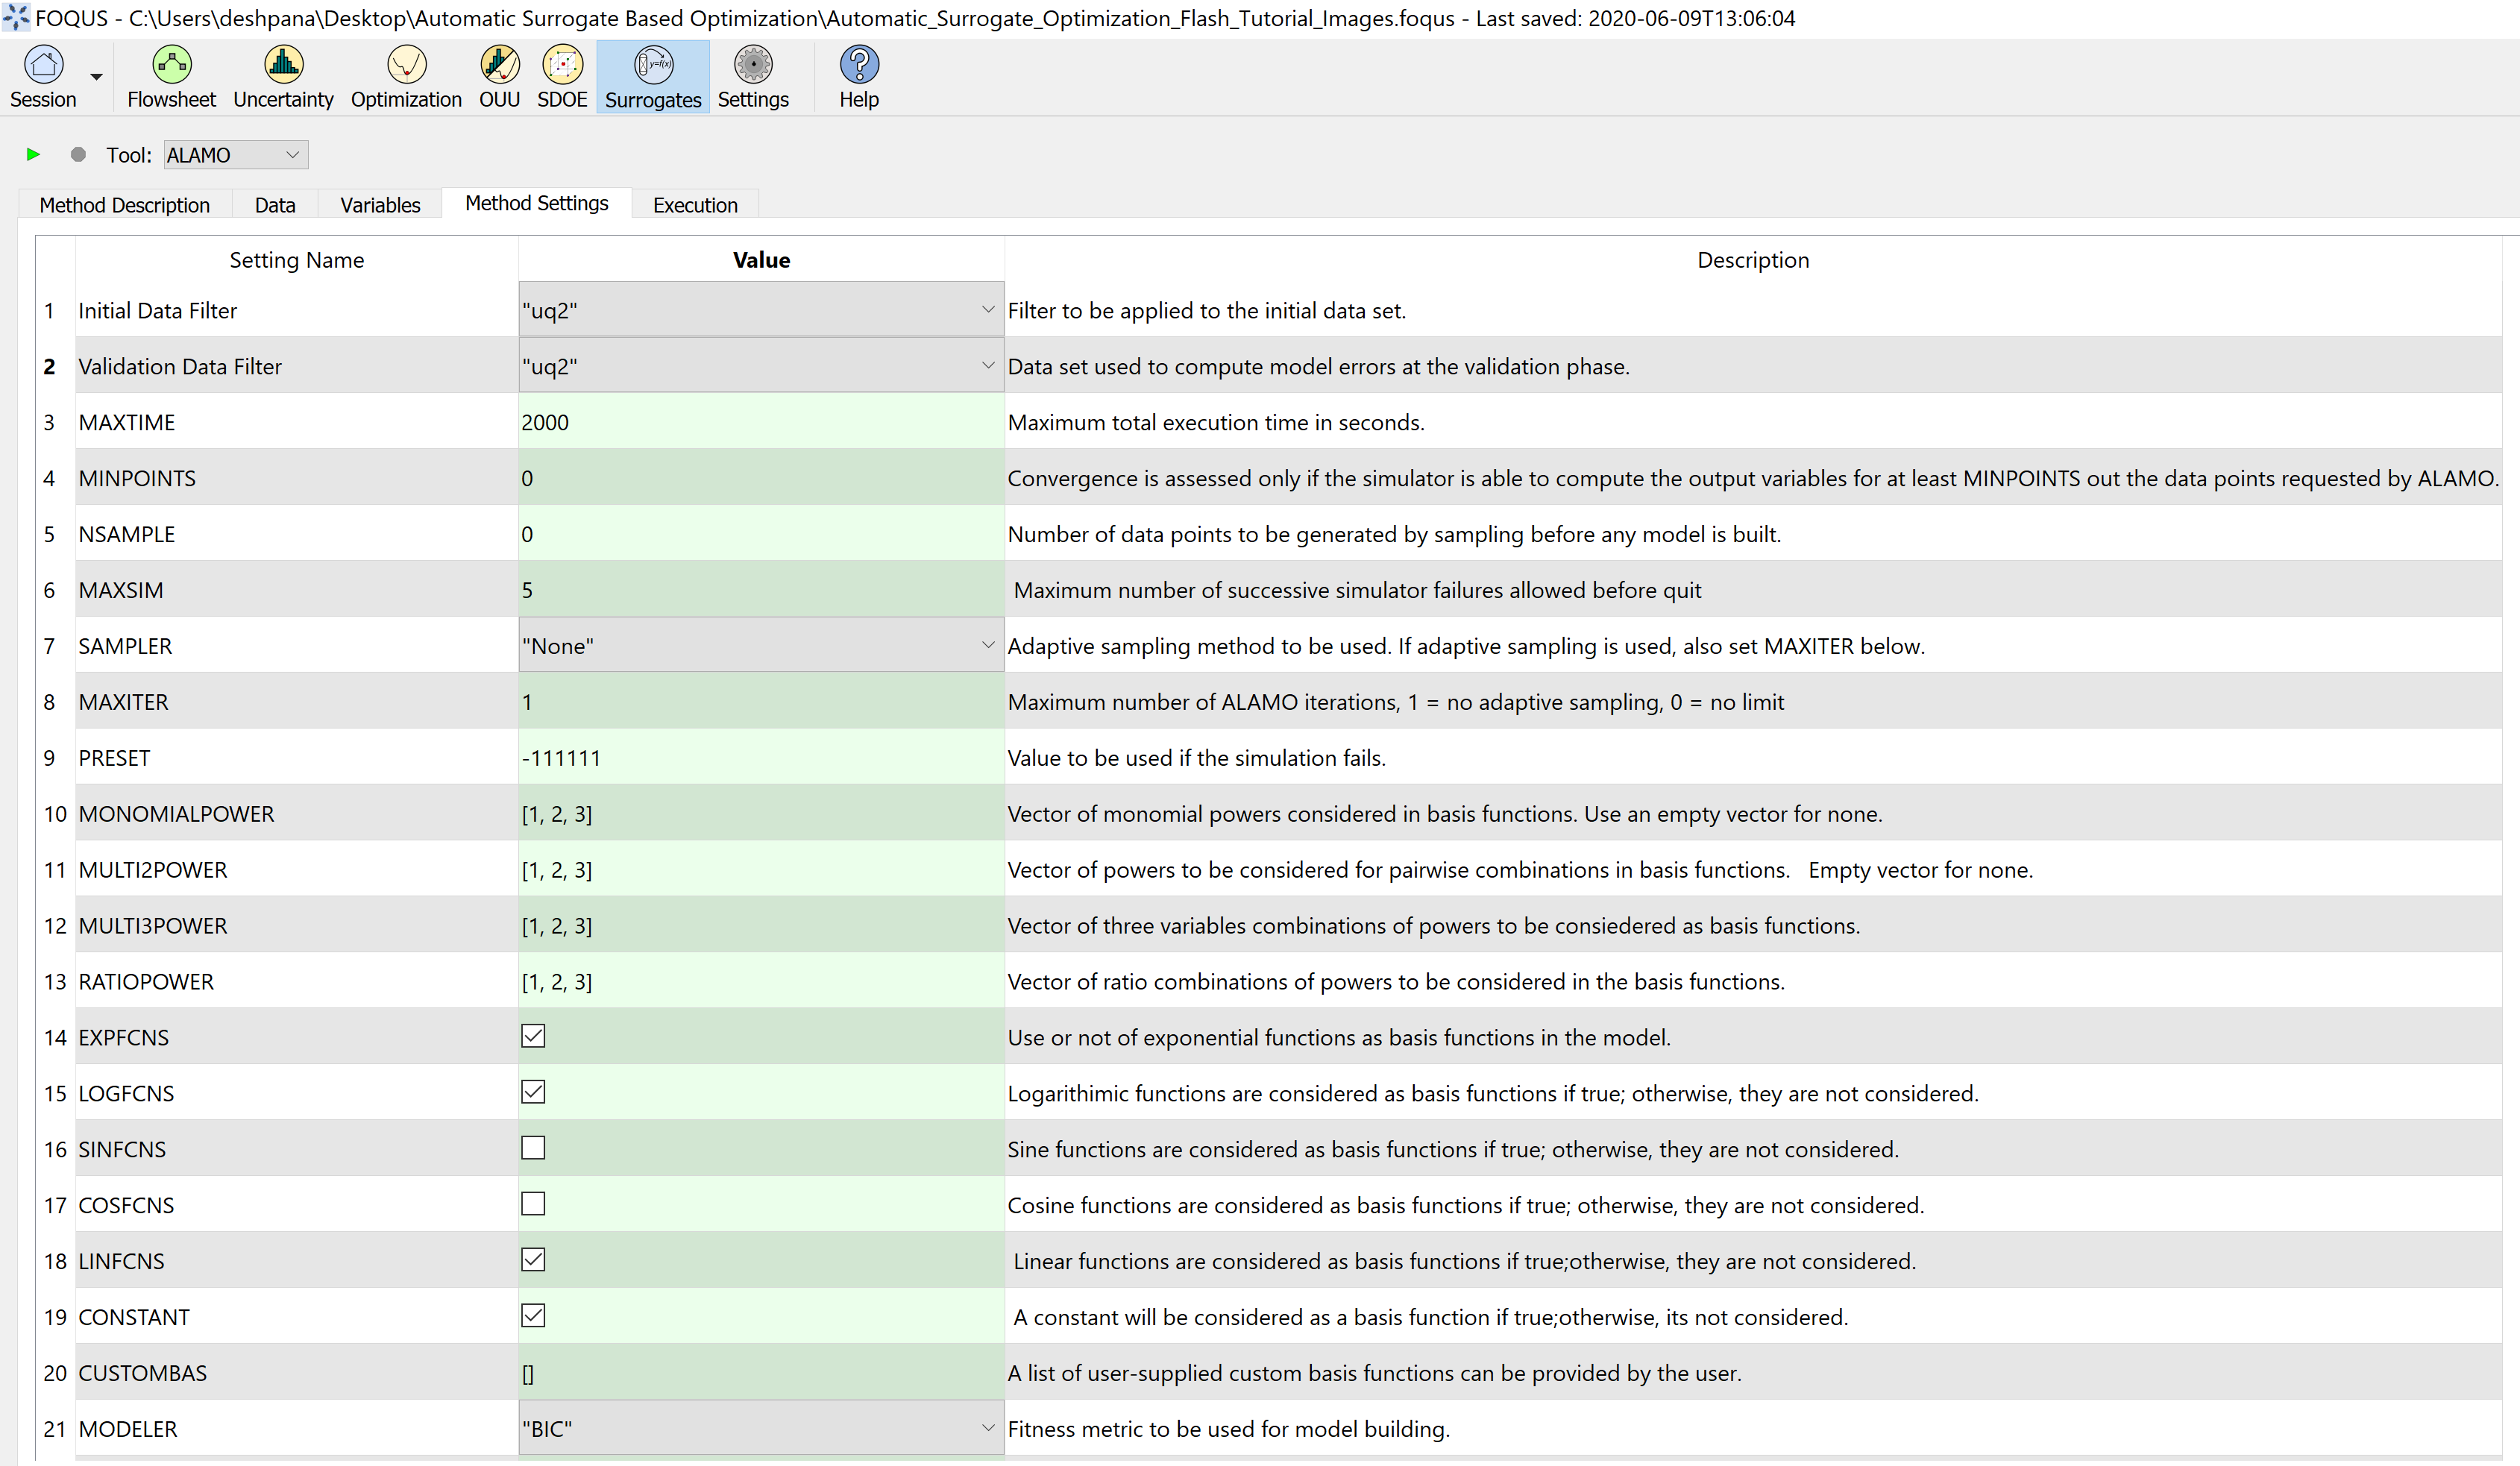Open the Help question mark icon
Image resolution: width=2520 pixels, height=1466 pixels.
(858, 66)
